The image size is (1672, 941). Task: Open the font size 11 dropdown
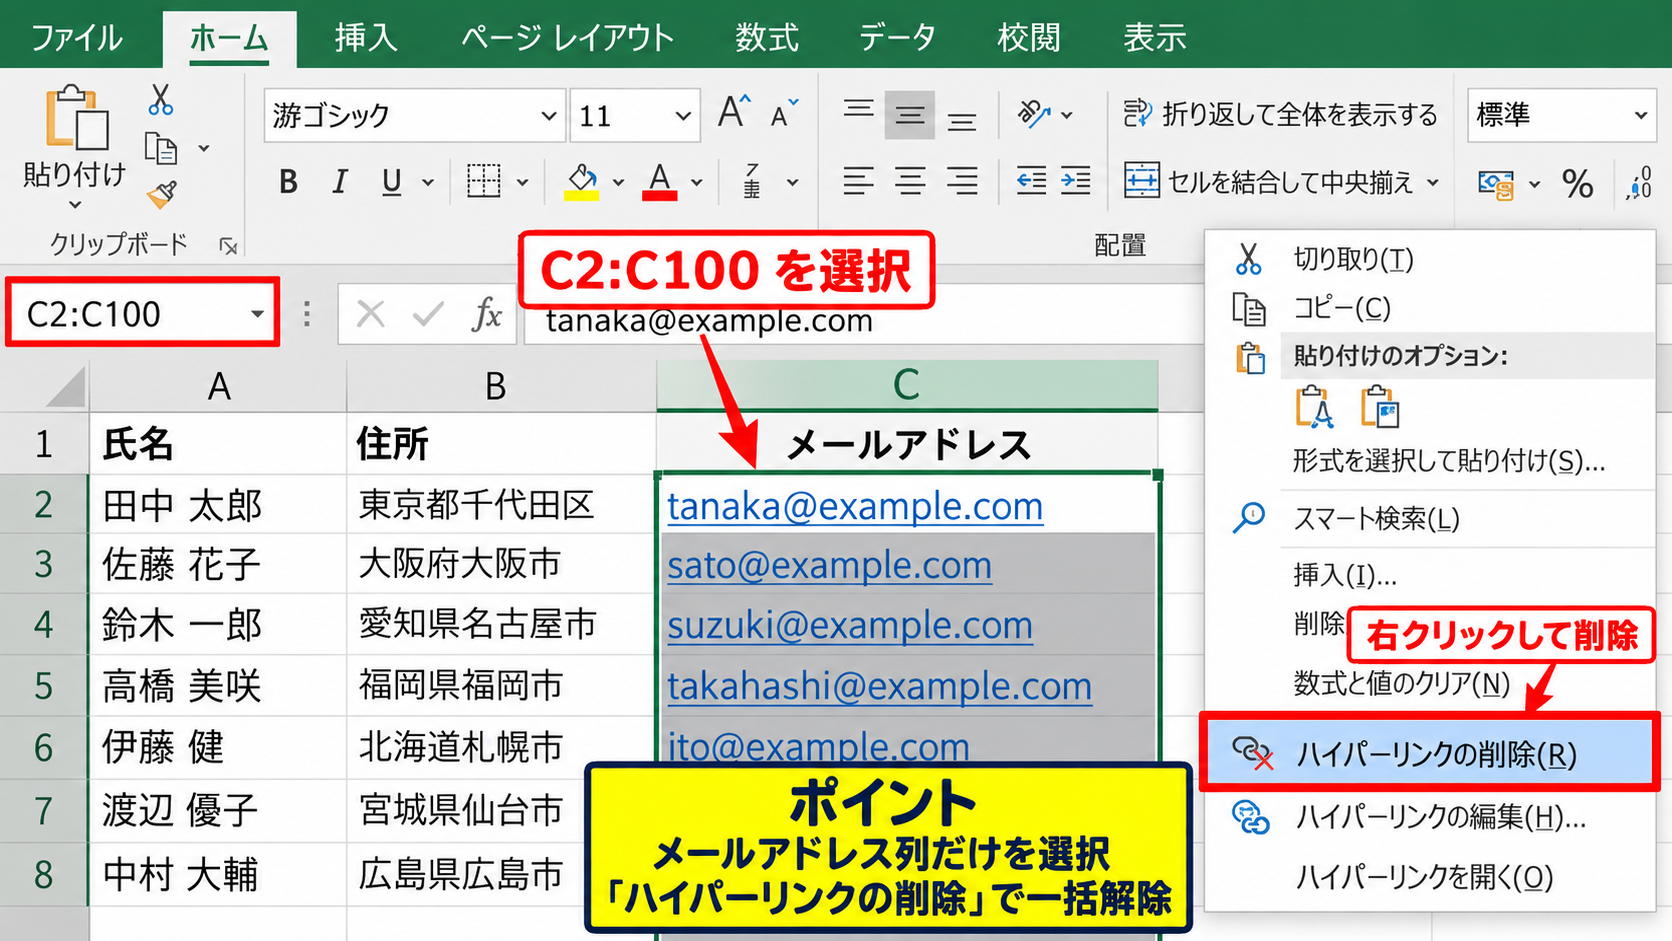(683, 116)
